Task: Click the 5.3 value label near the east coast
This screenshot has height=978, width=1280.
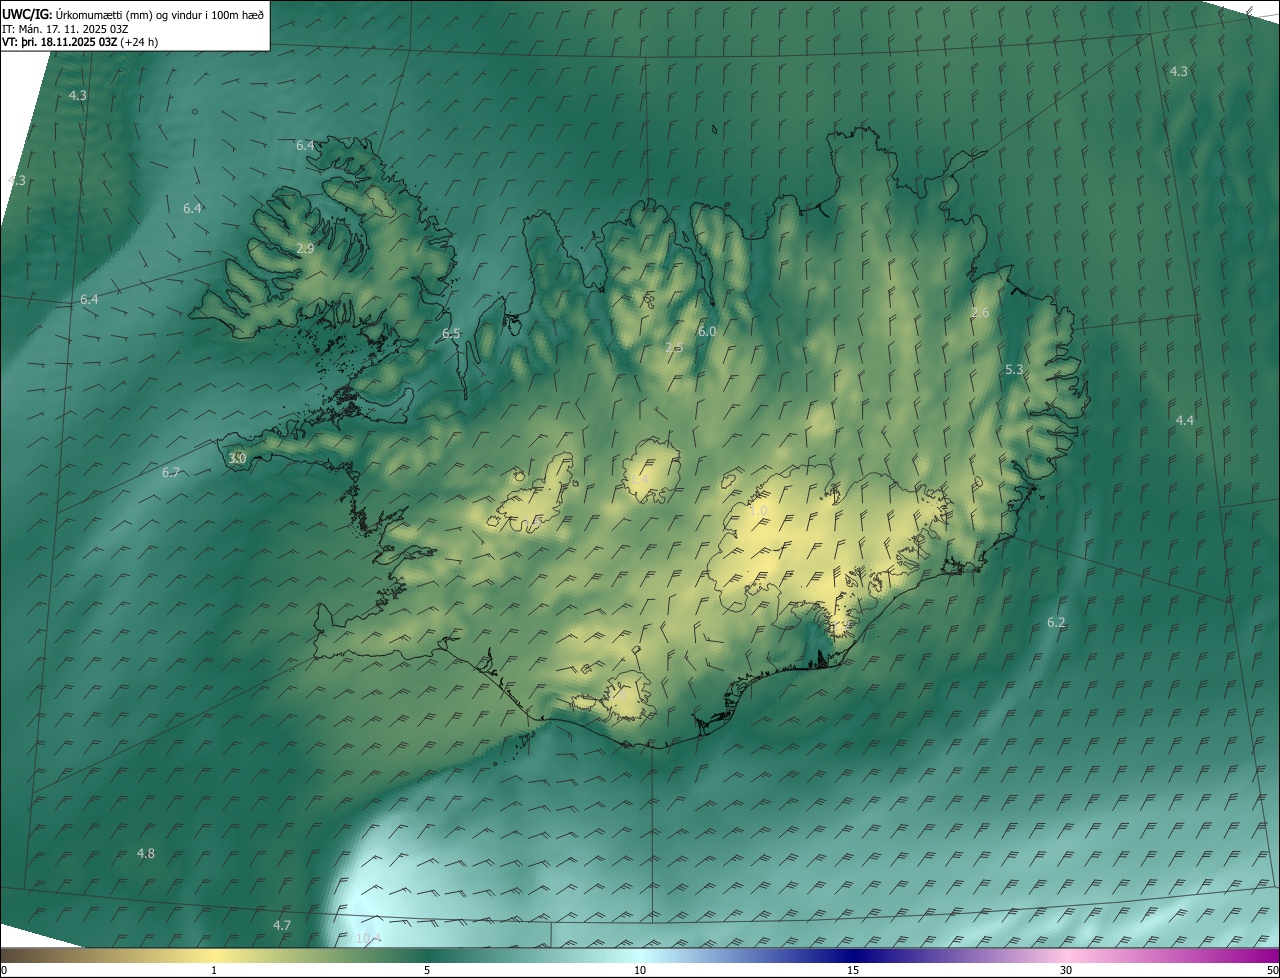Action: 1014,370
